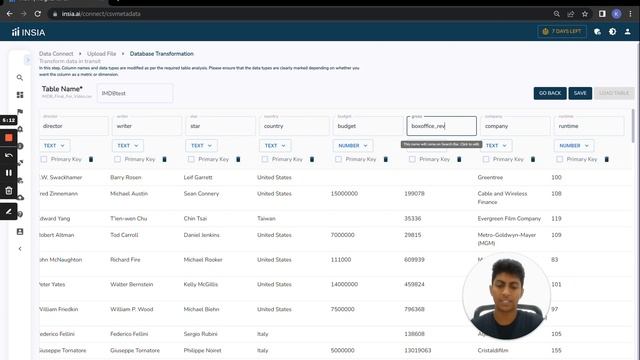Edit the boxoffice_rev column name field

pyautogui.click(x=442, y=126)
